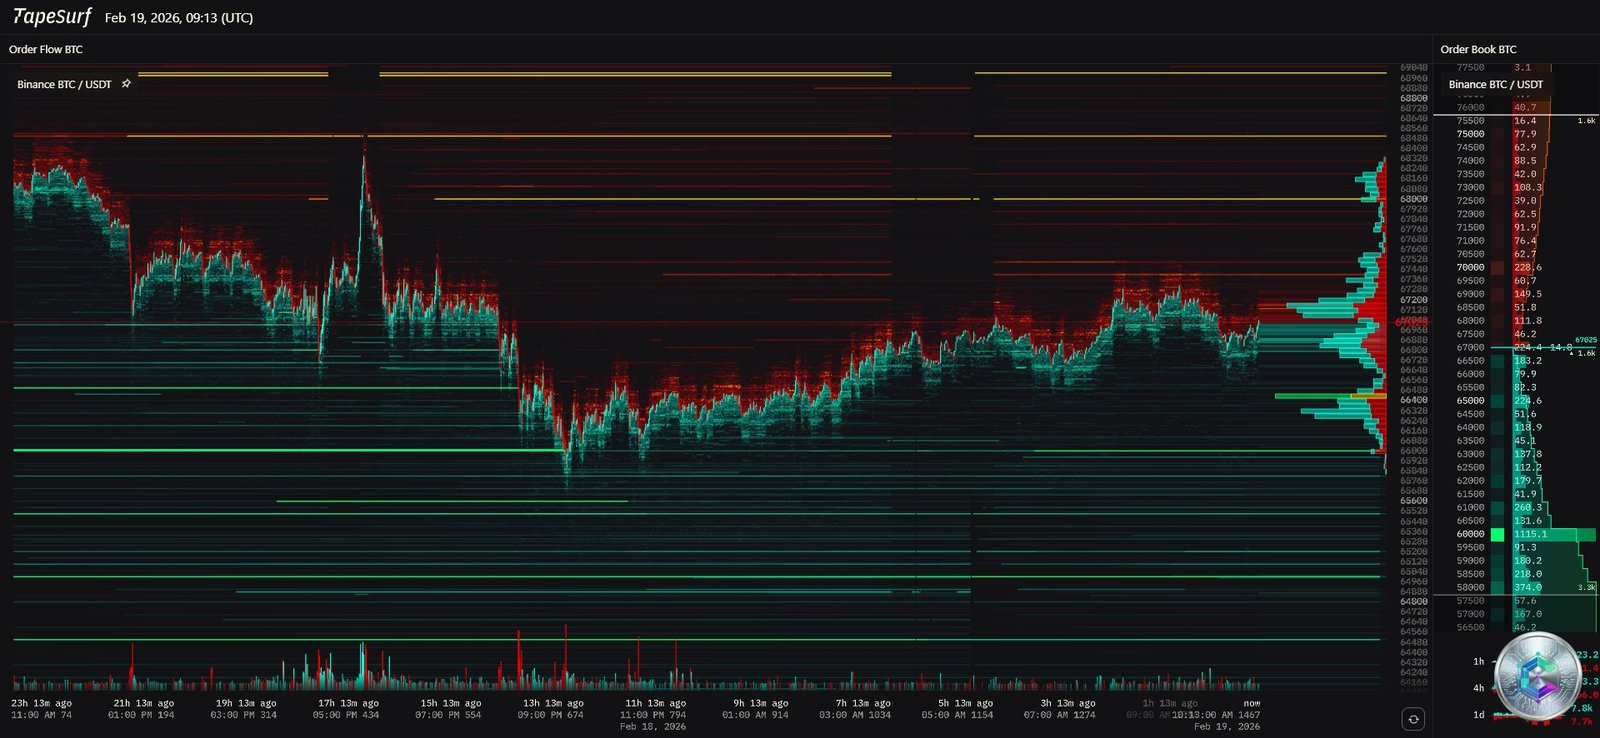
Task: Click the 60000 price level in order book
Action: click(x=1470, y=534)
